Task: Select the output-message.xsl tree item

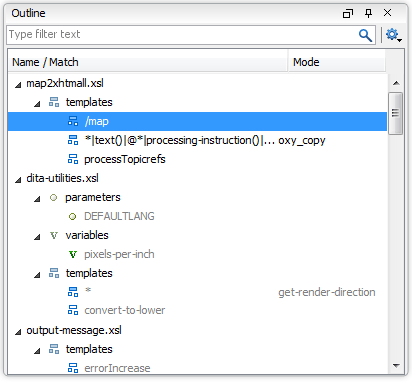Action: pos(74,330)
